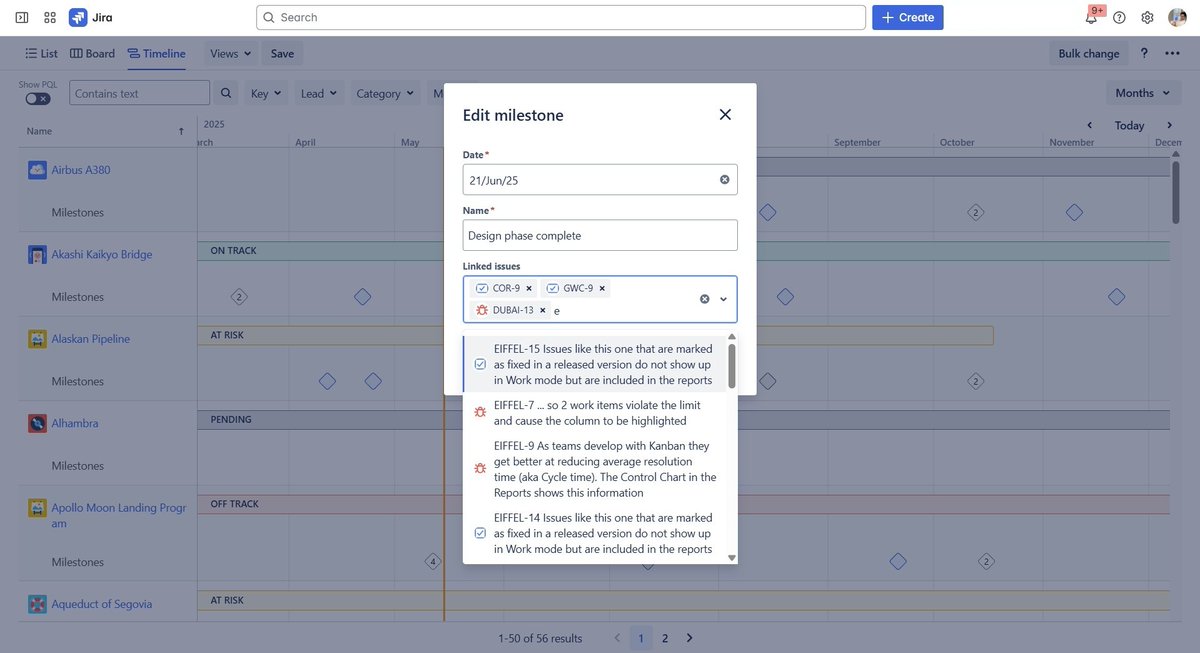Edit the milestone Name field
Screen dimensions: 1200x653
click(x=600, y=235)
